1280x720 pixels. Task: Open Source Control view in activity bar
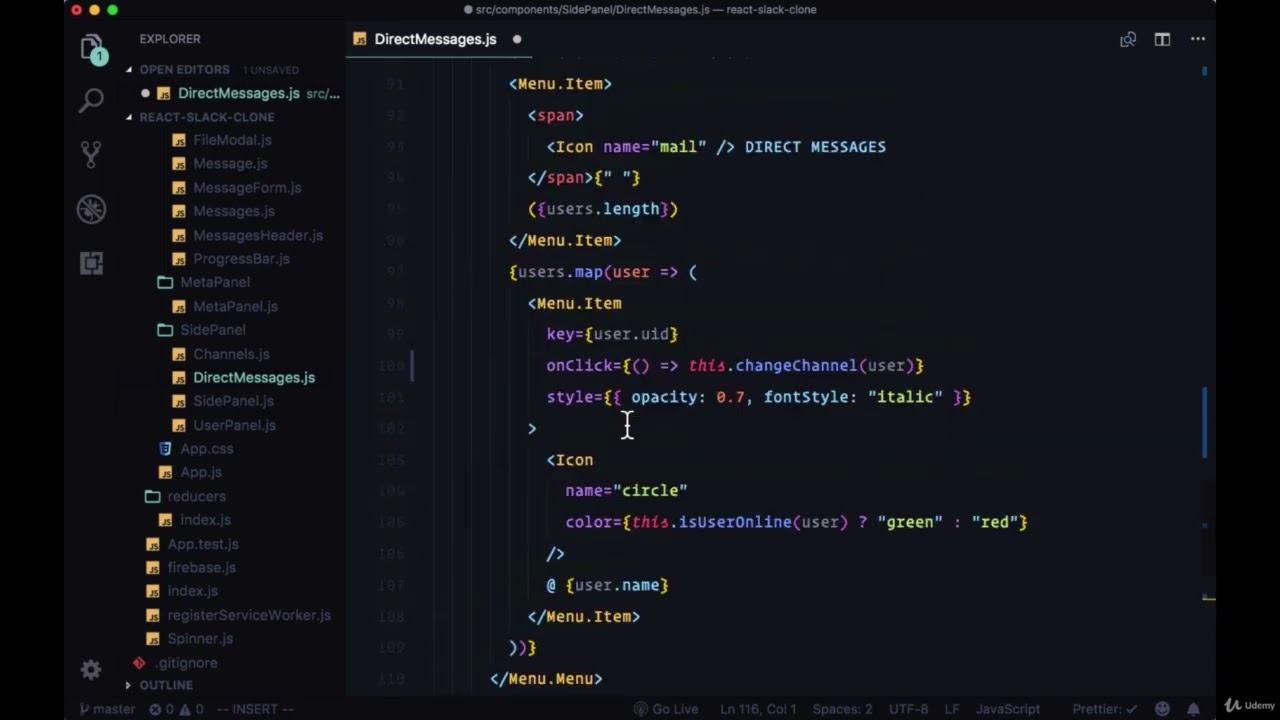(x=91, y=153)
